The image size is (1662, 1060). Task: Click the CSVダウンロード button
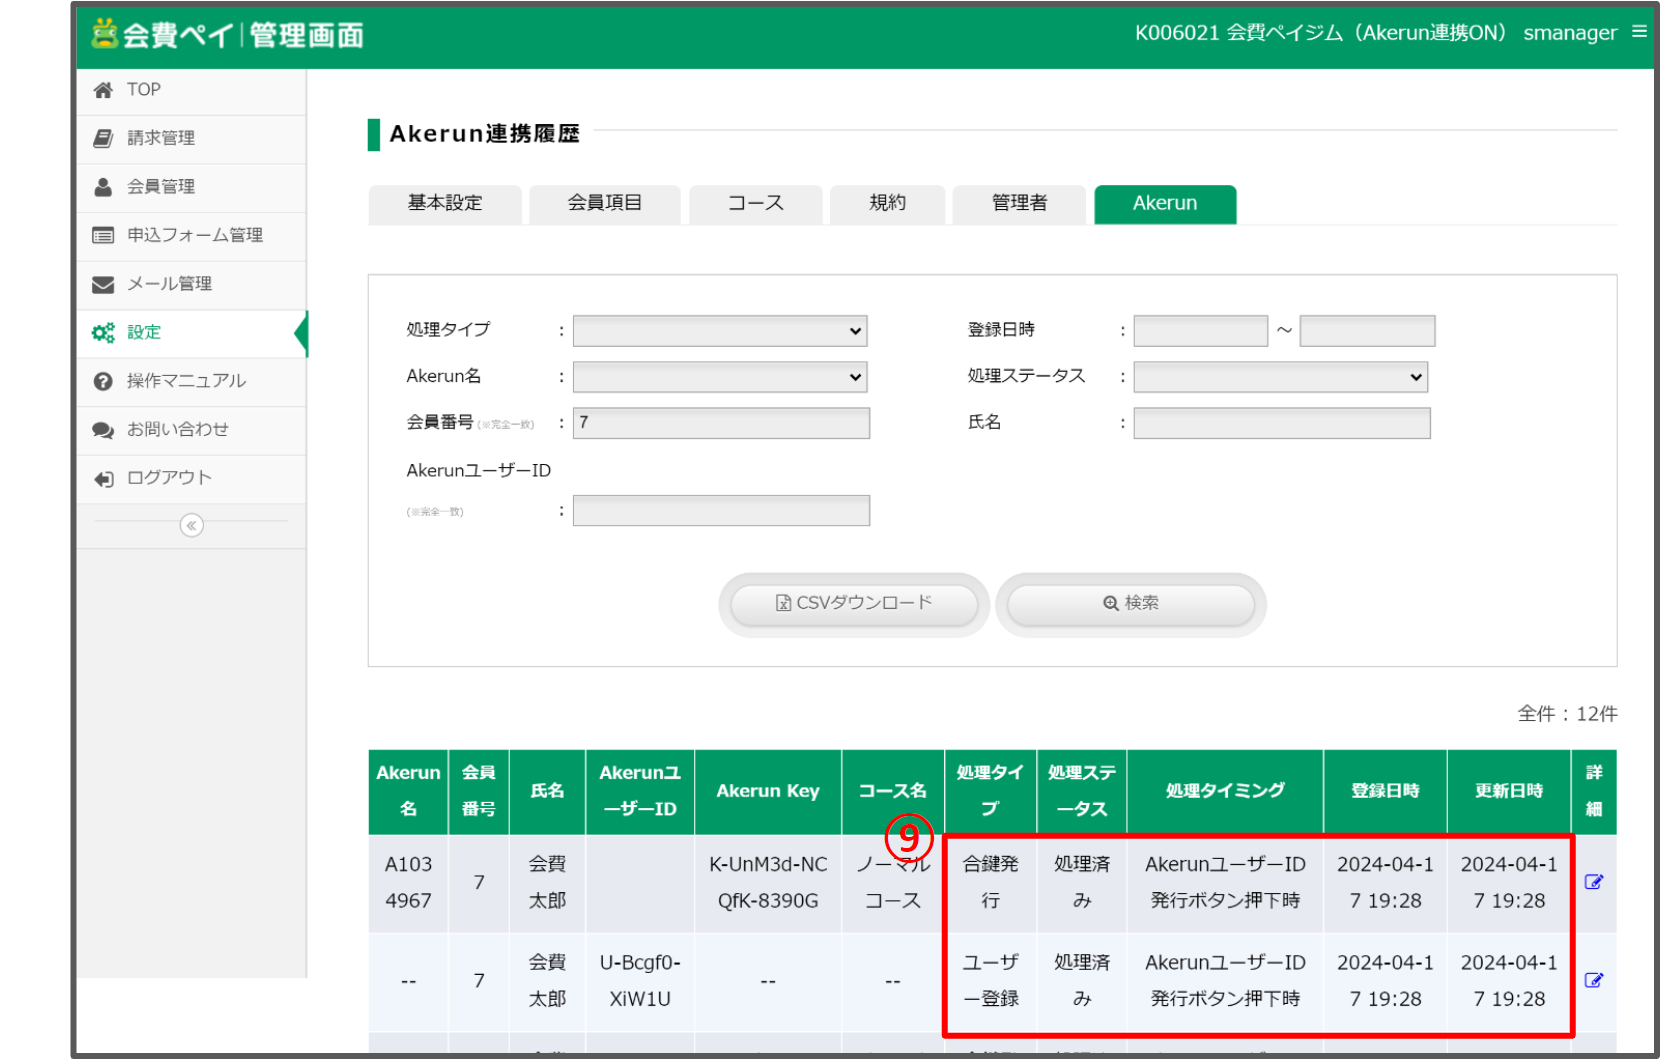tap(854, 604)
